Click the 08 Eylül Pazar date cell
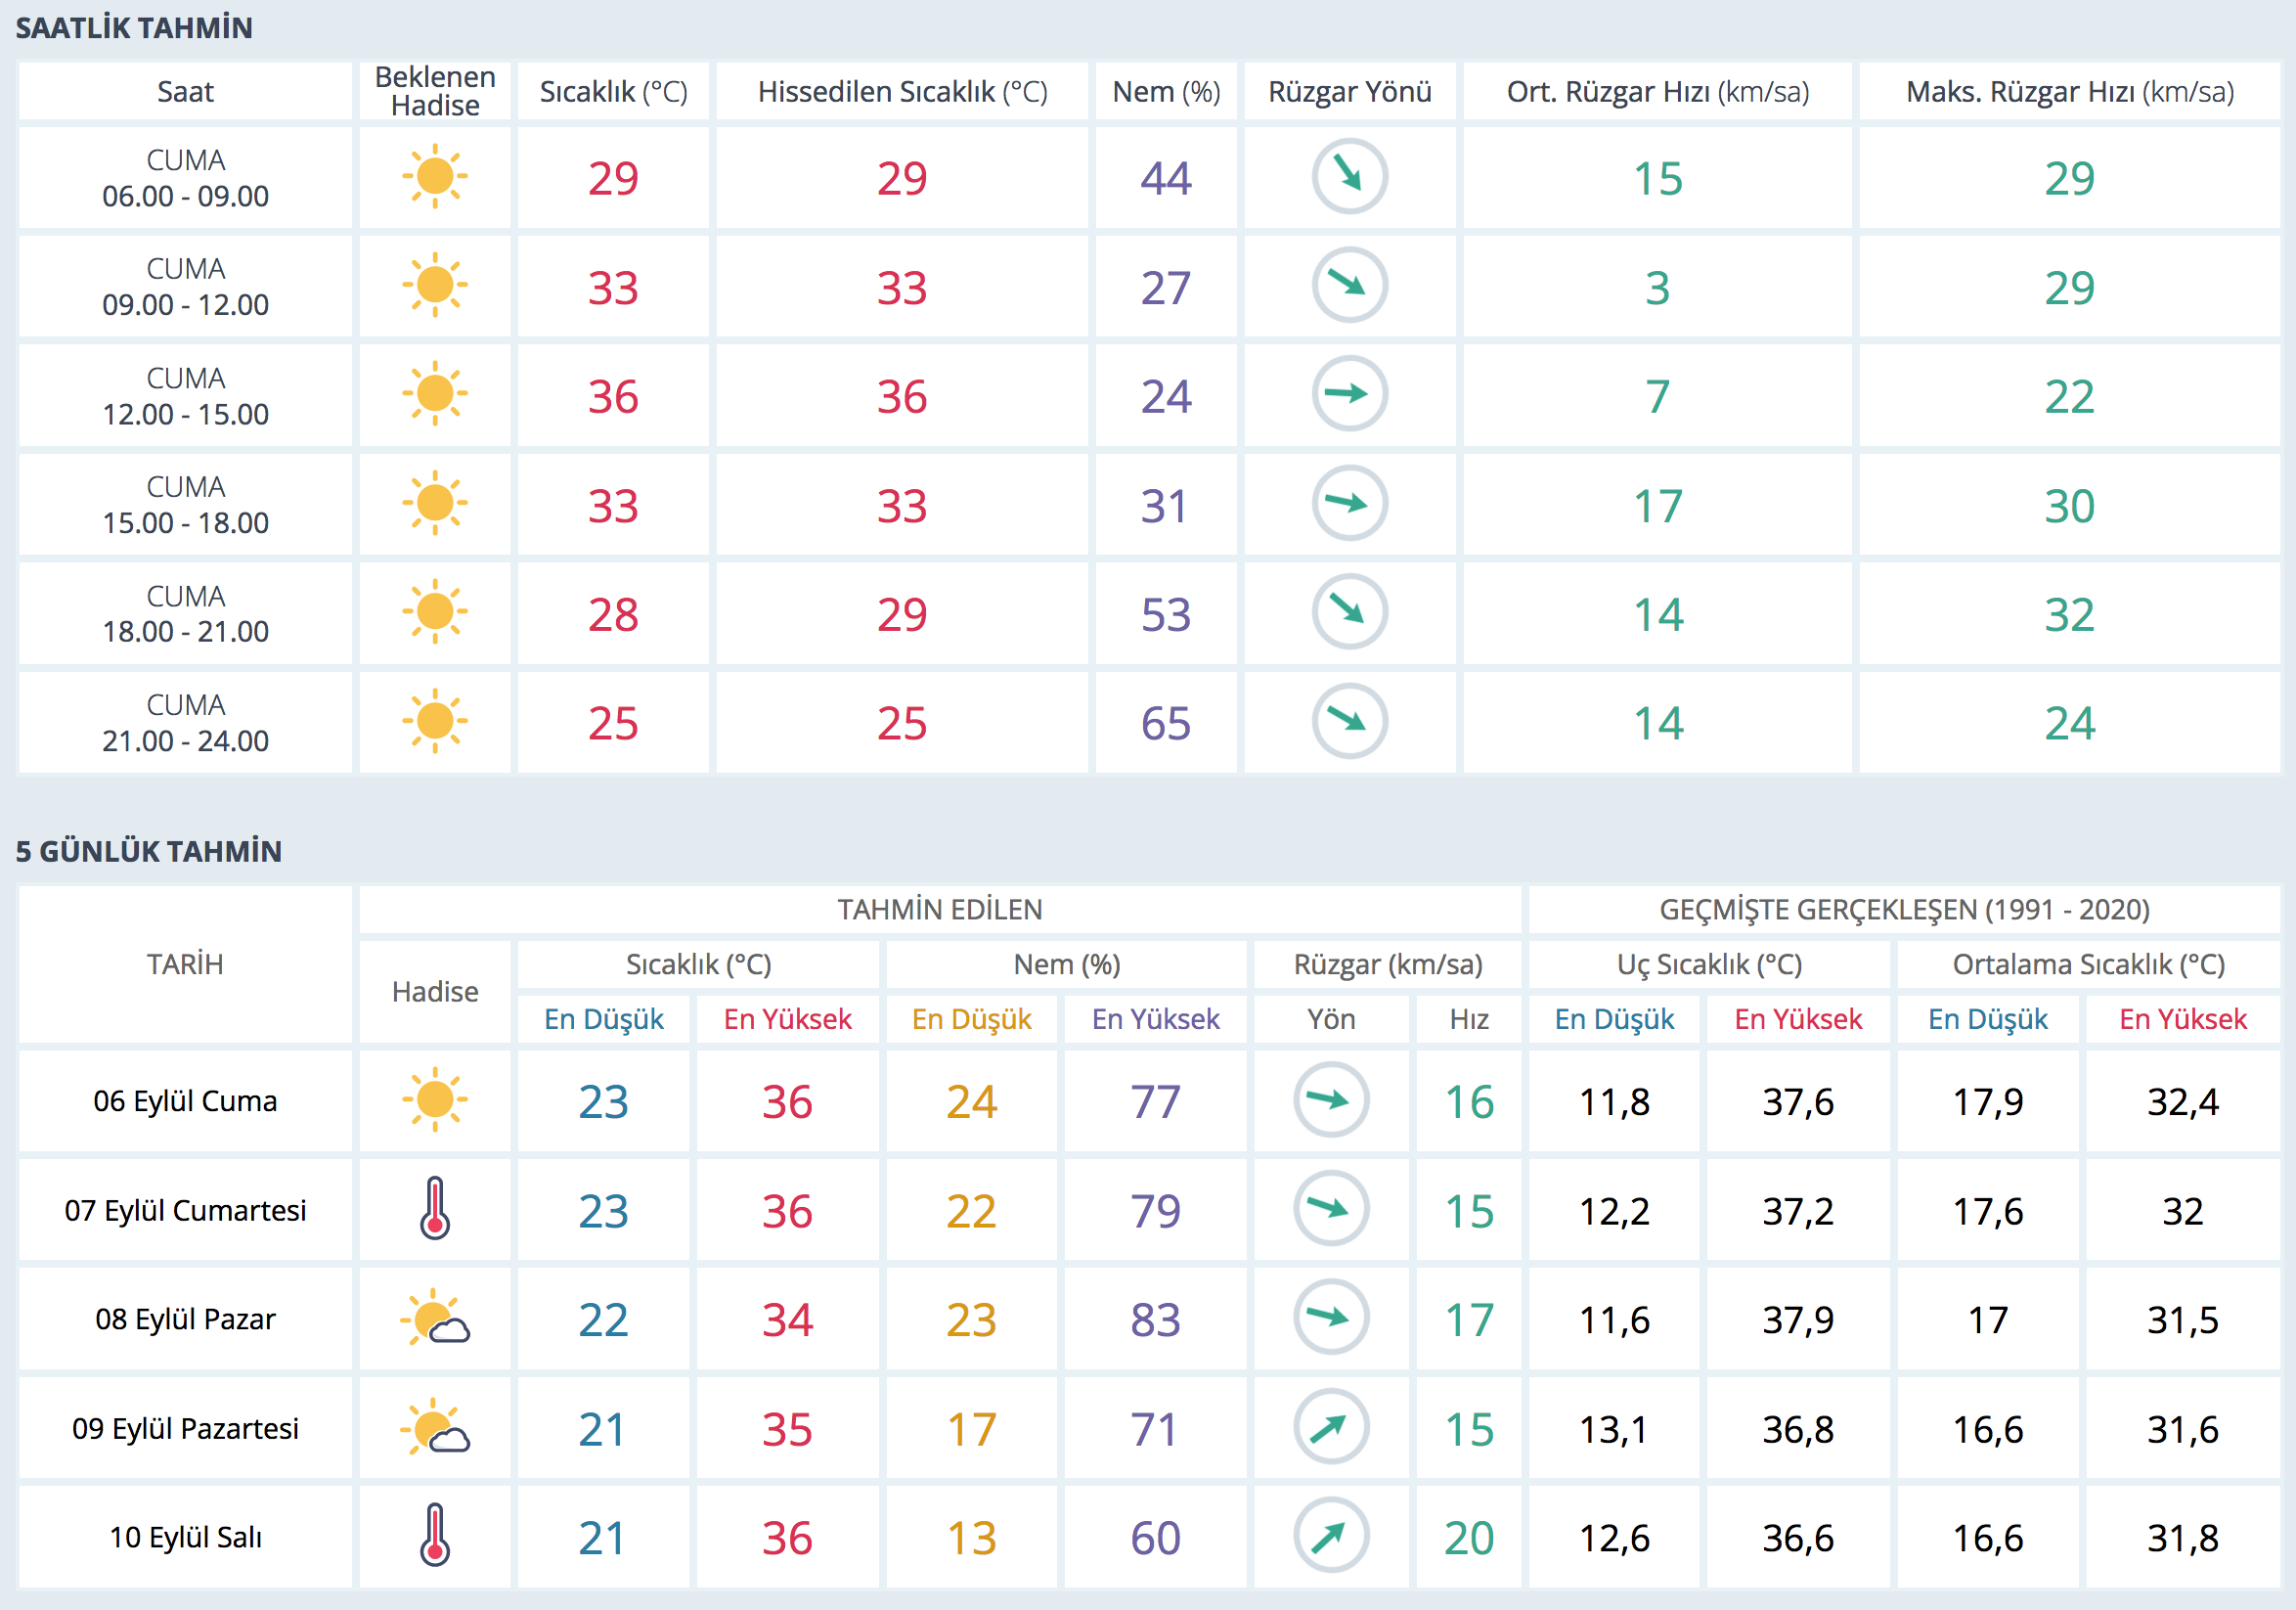 185,1319
